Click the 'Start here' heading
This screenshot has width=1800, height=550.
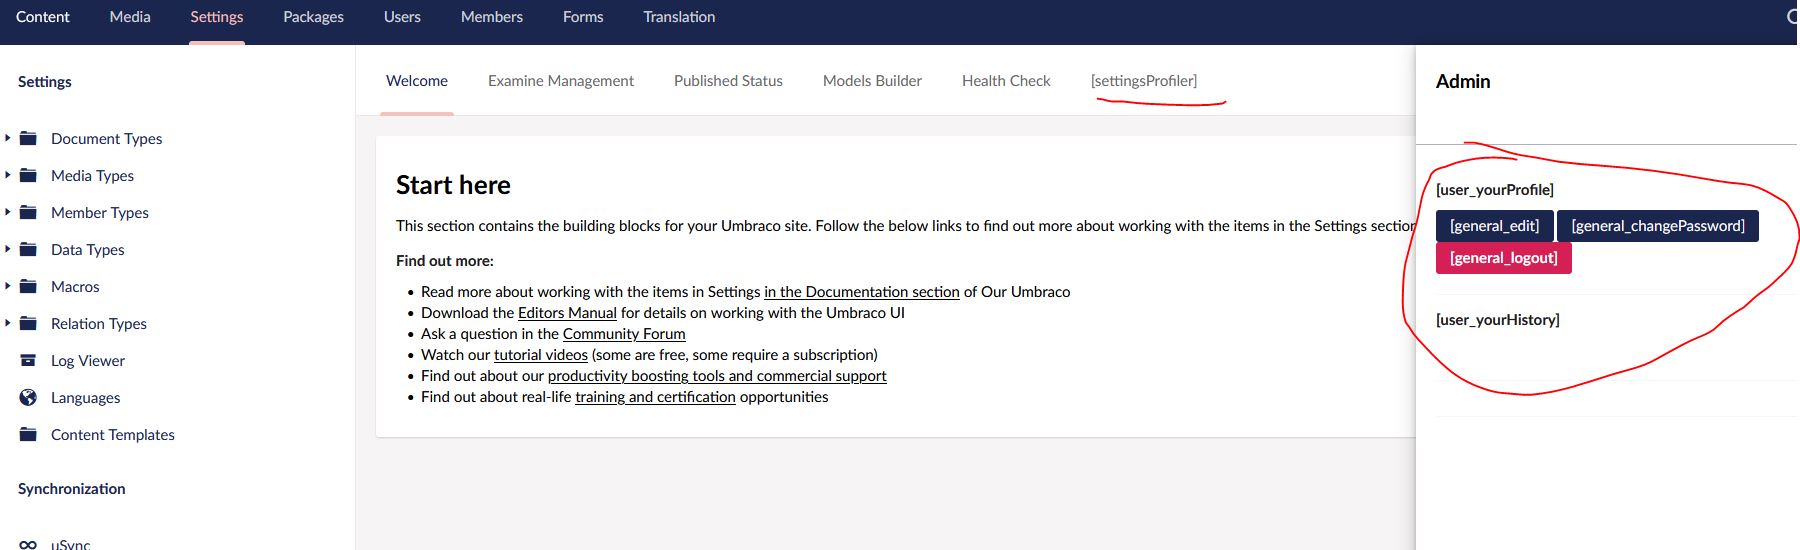point(453,185)
